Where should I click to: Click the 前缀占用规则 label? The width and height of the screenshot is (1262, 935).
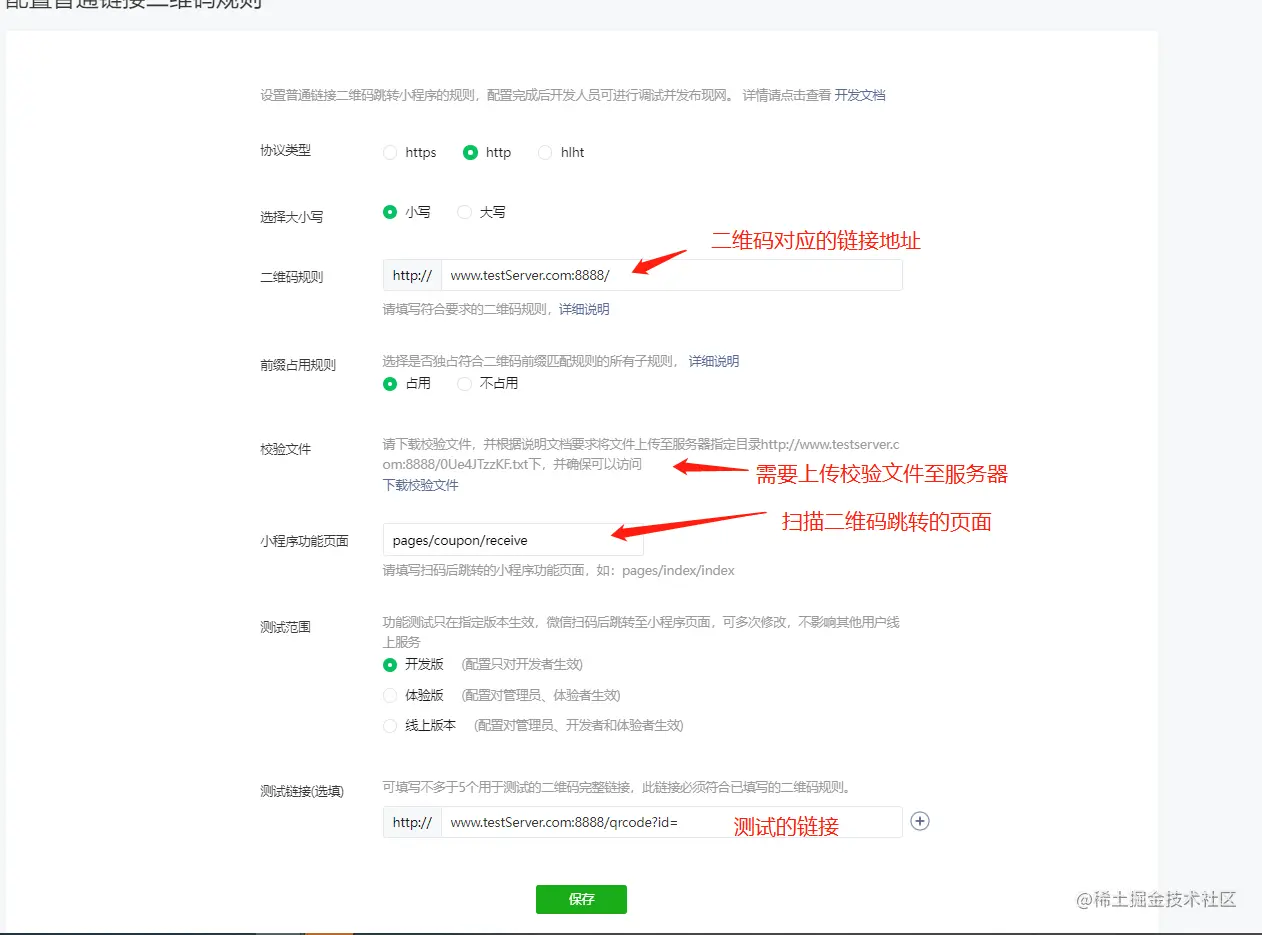[298, 365]
